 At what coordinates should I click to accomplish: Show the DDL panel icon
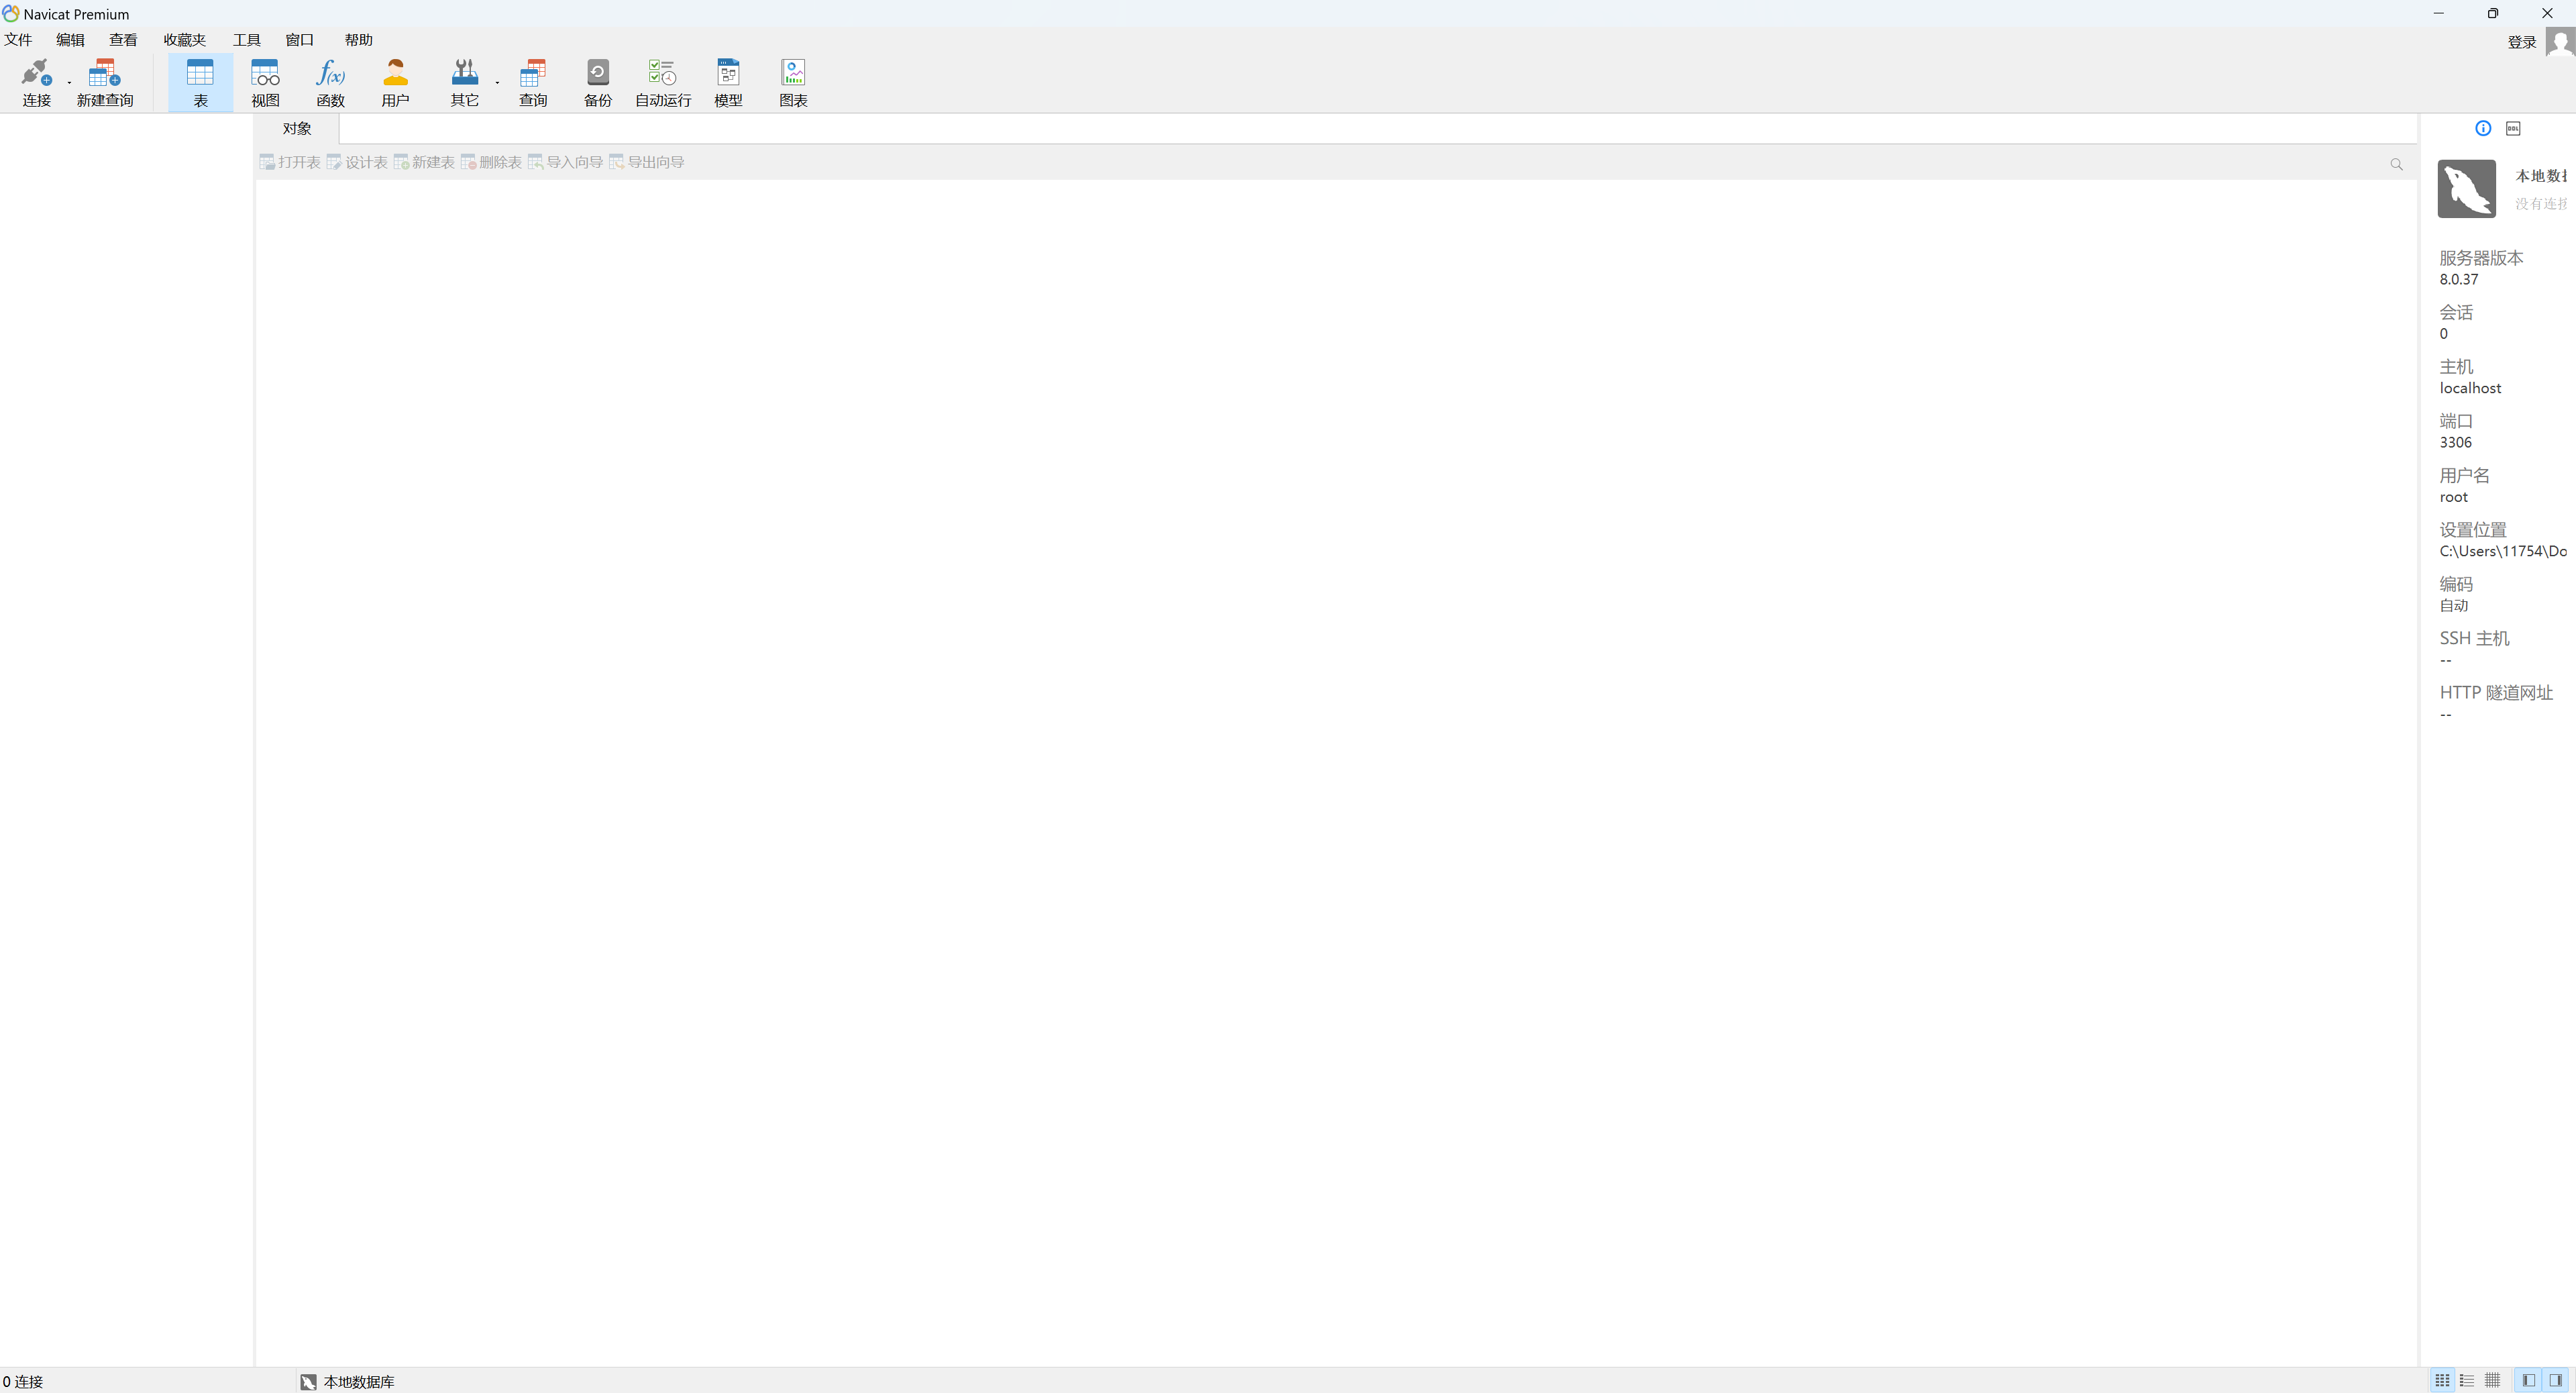(x=2513, y=128)
